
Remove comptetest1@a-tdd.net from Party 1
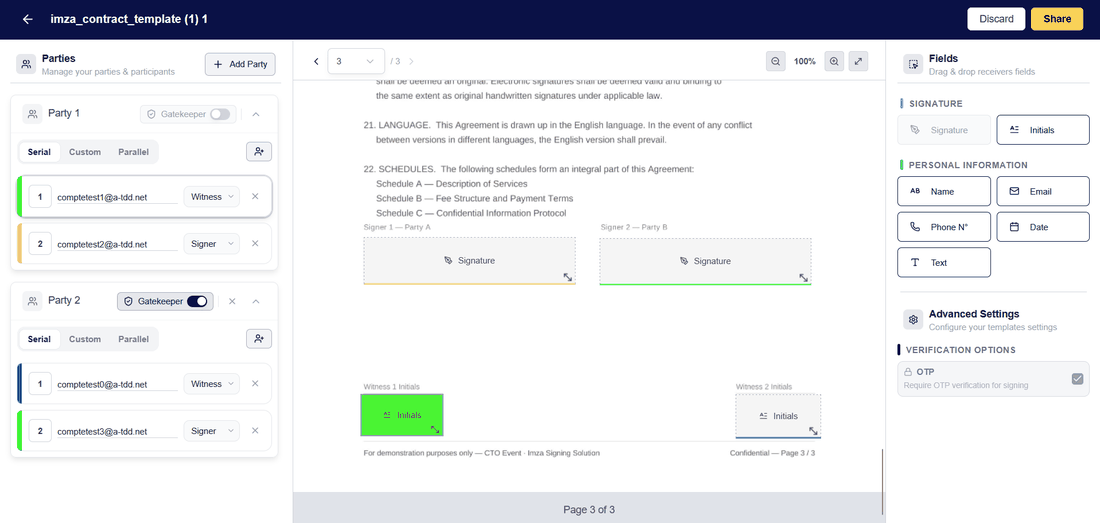[x=255, y=196]
